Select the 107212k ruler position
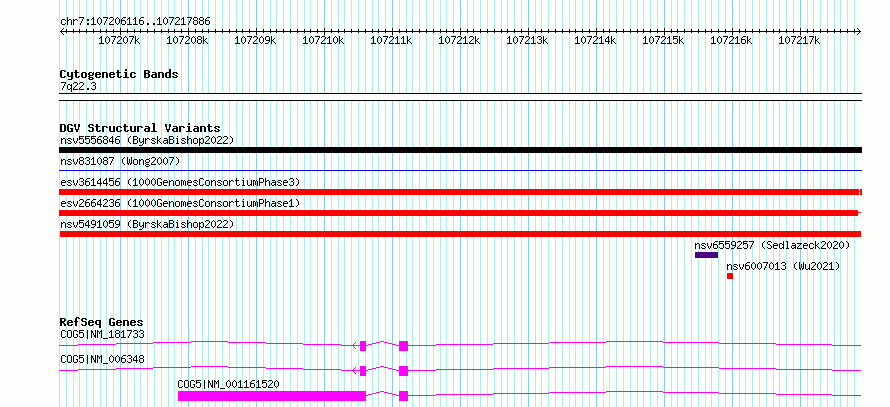Viewport: 890px width, 407px height. (460, 40)
